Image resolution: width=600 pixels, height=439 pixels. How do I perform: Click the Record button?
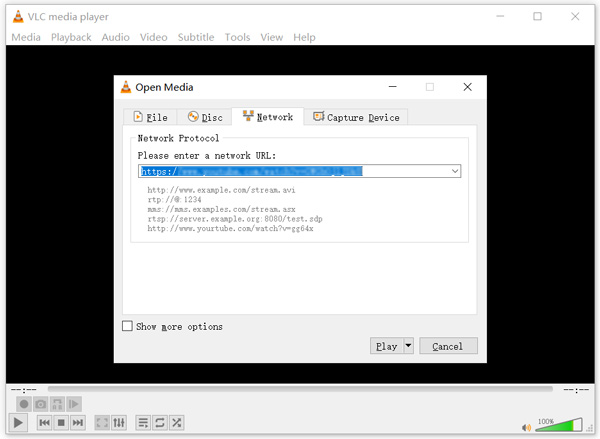pos(24,404)
